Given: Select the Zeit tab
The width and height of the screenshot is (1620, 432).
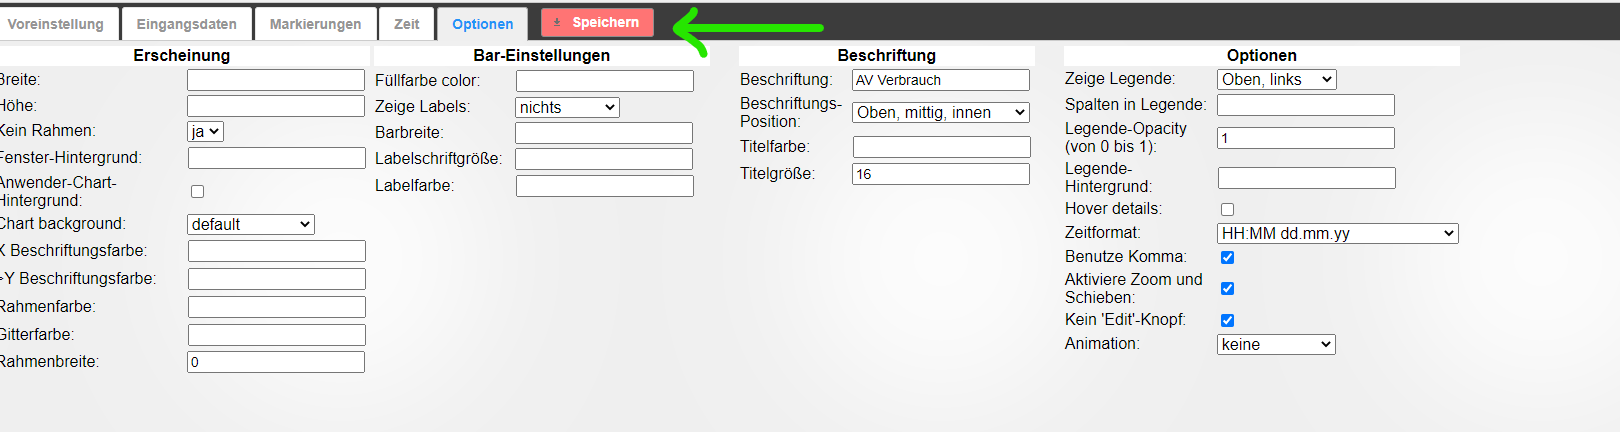Looking at the screenshot, I should pos(406,24).
